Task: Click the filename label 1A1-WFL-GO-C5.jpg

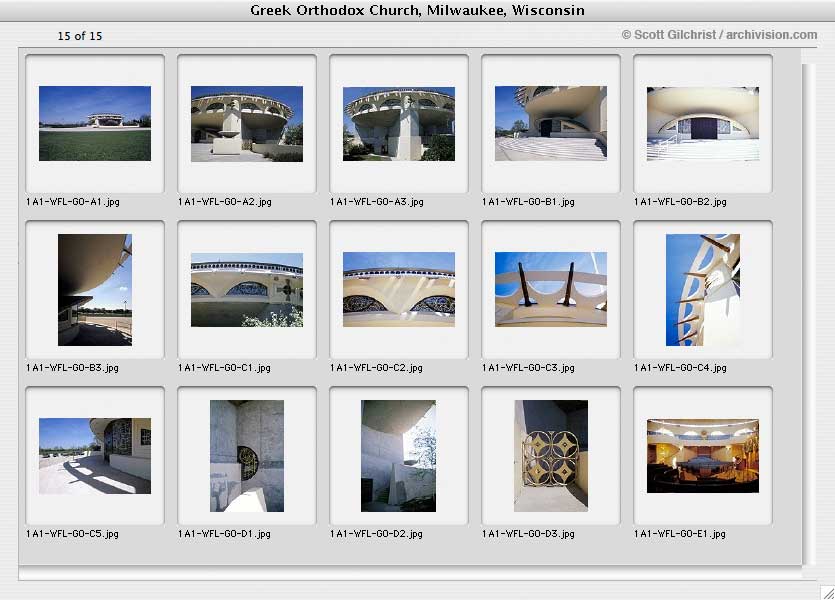Action: (72, 534)
